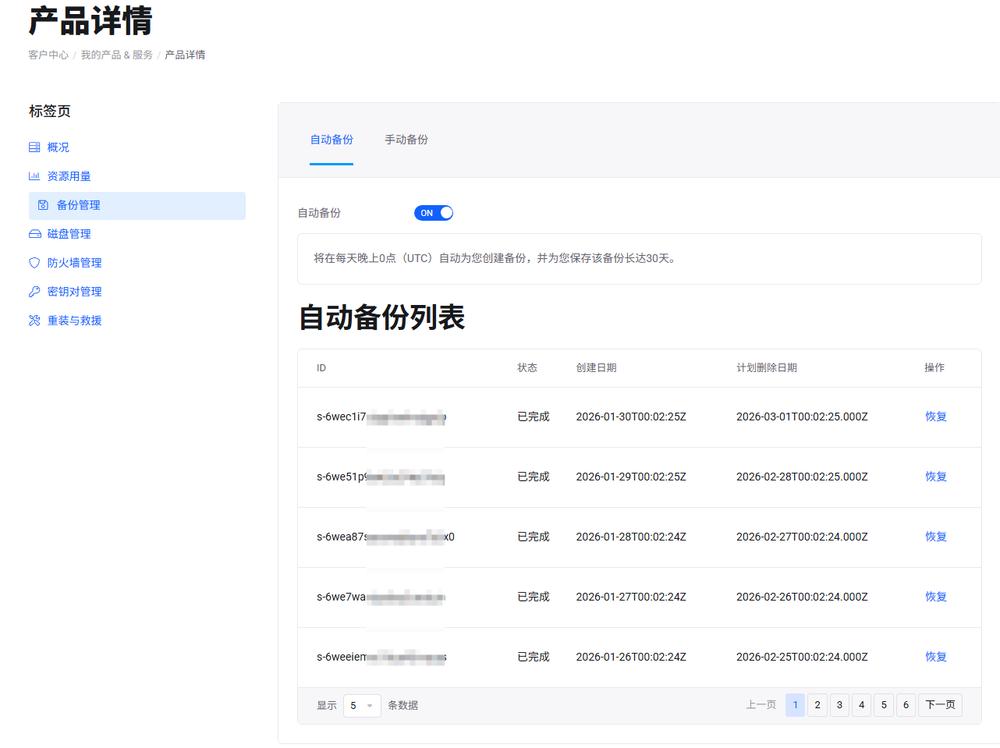The image size is (1000, 748).
Task: Open 我的产品 & 服务 breadcrumb link
Action: [x=117, y=55]
